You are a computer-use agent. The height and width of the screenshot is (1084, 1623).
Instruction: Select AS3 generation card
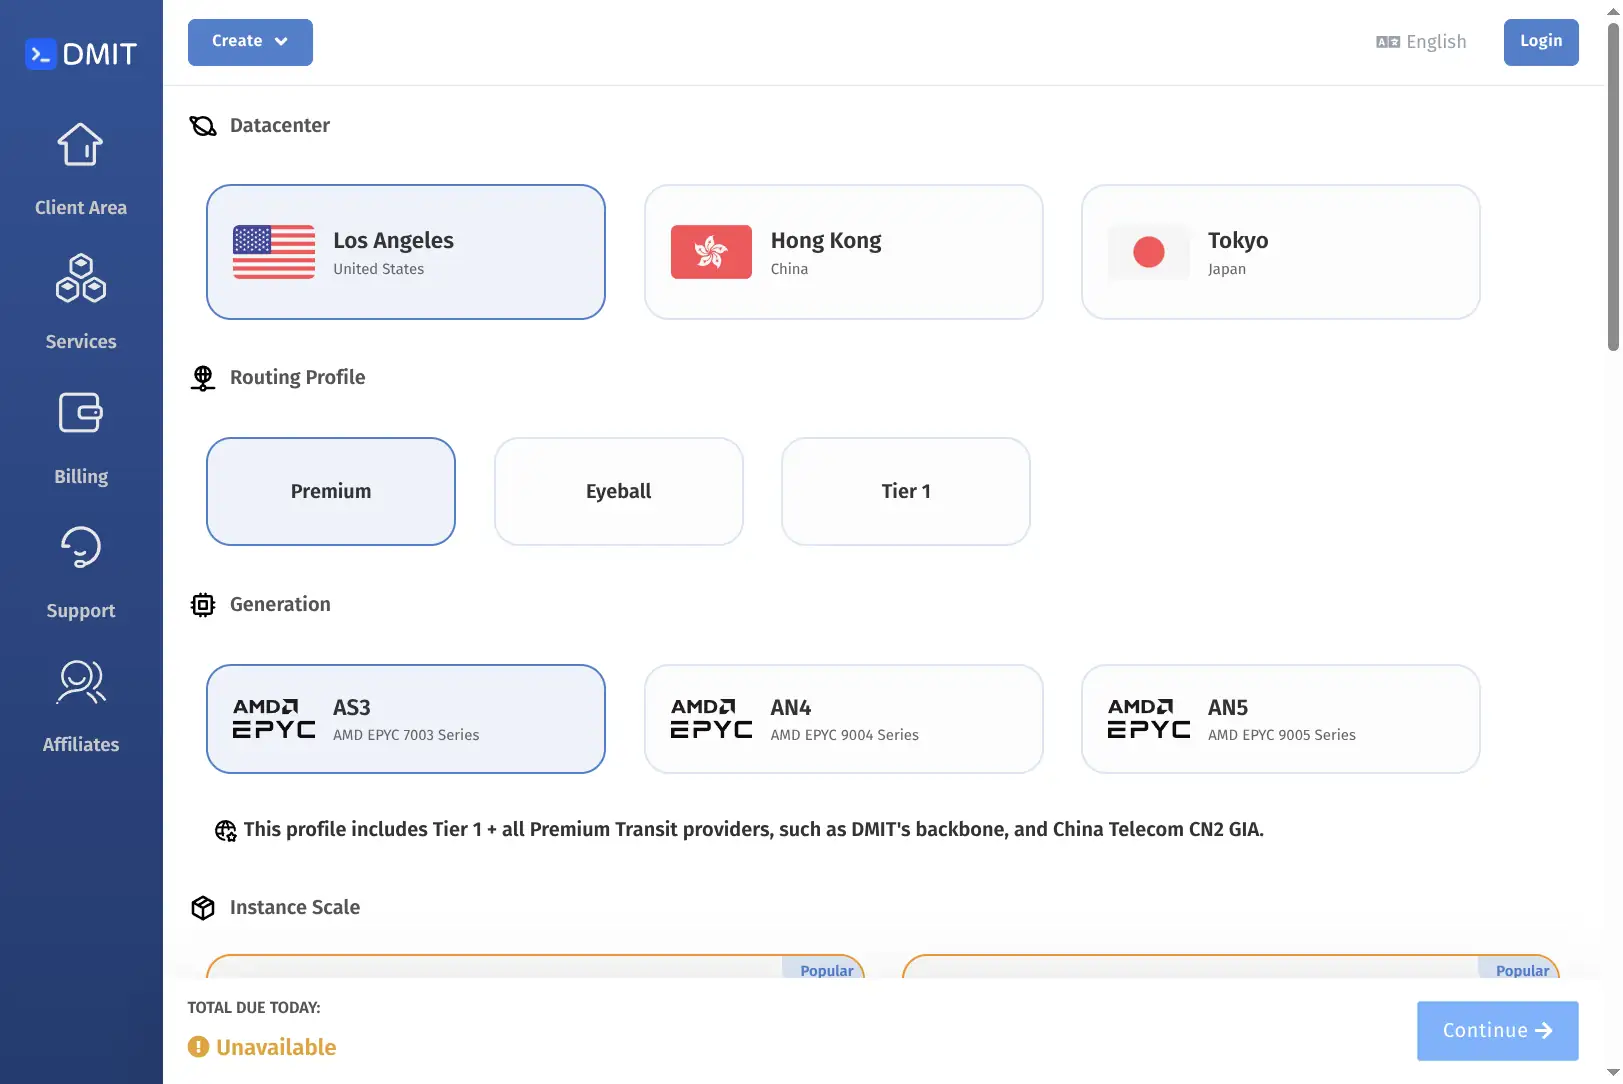click(406, 719)
